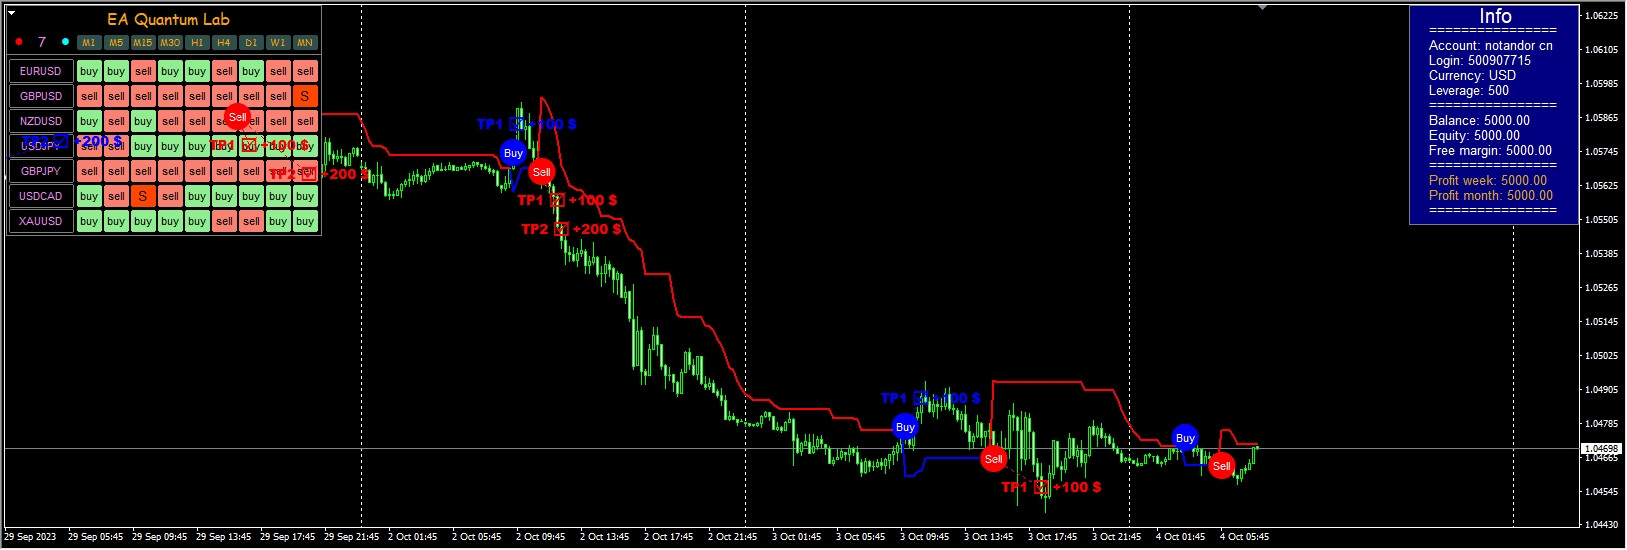Click the Equity: 5000.00 line
The height and width of the screenshot is (550, 1627).
coord(1474,135)
